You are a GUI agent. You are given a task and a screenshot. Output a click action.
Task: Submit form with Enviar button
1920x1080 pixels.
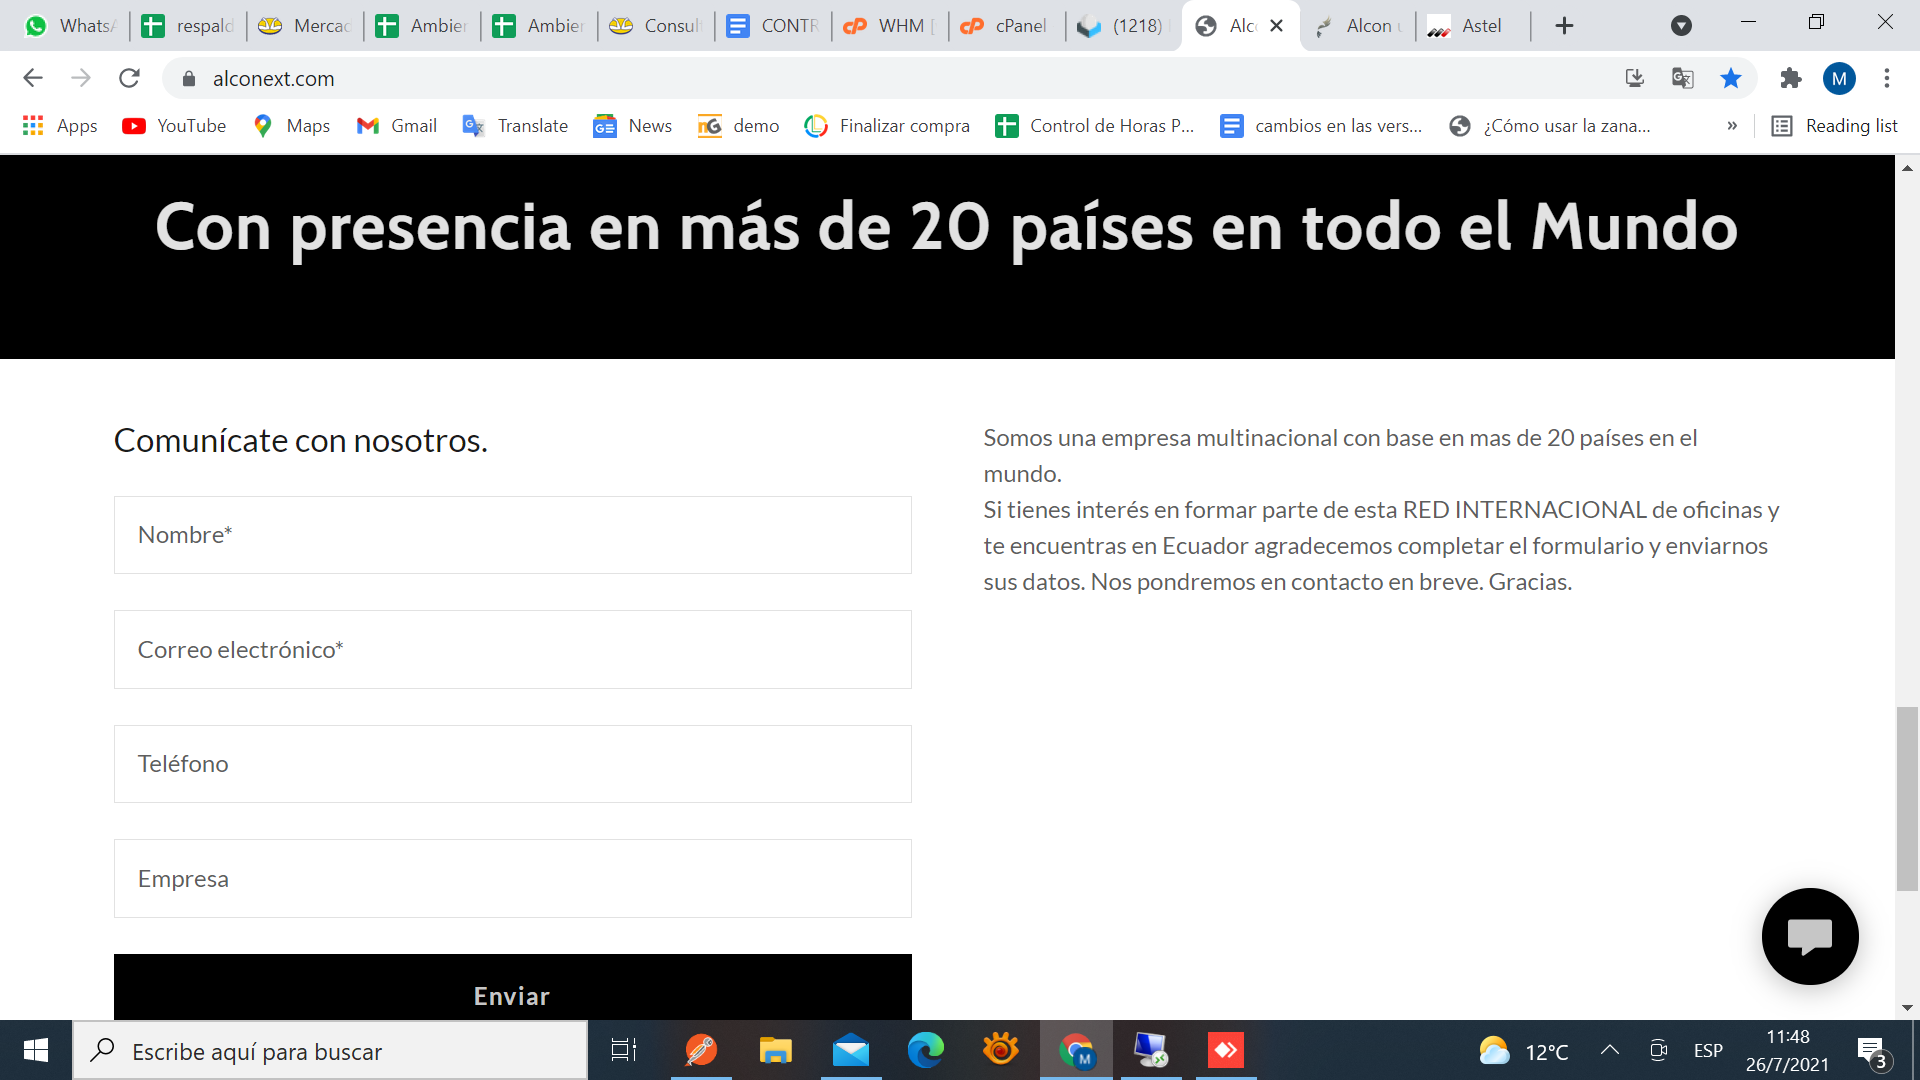(x=512, y=988)
